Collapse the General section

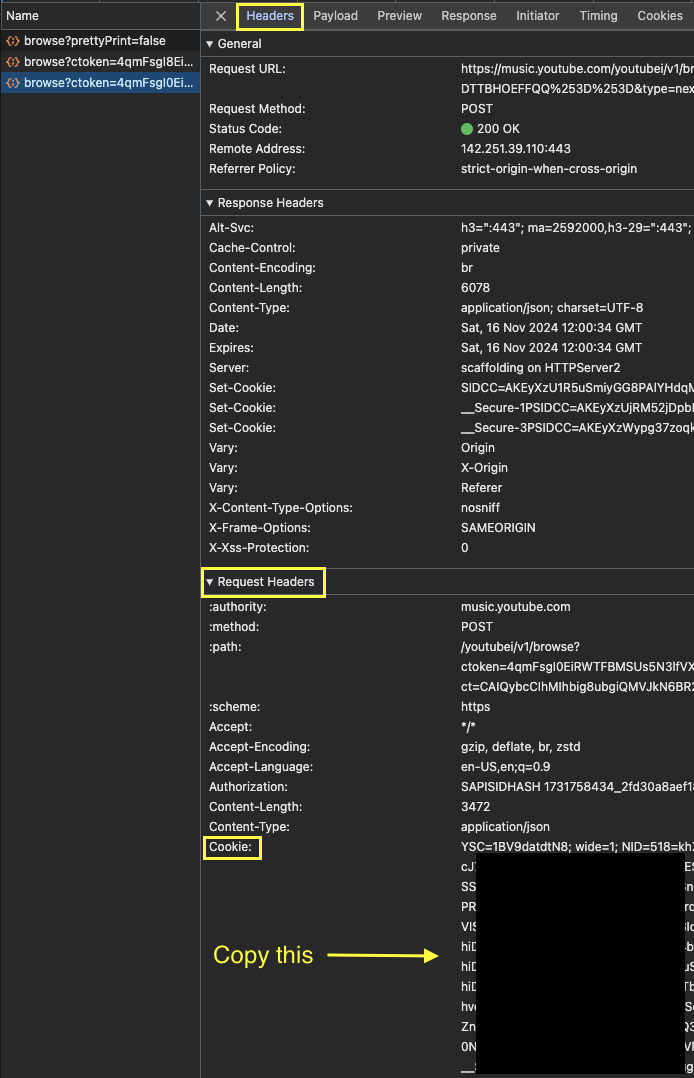point(210,44)
